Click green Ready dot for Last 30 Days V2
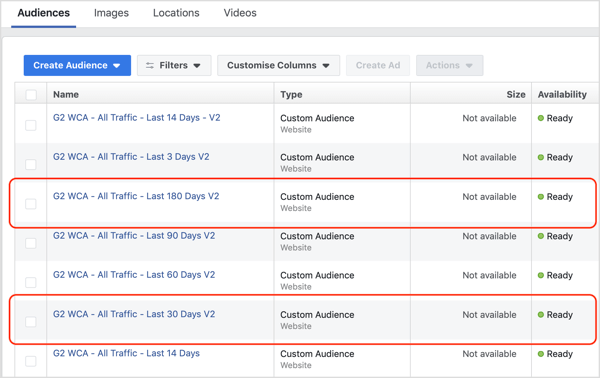This screenshot has width=600, height=378. 541,314
